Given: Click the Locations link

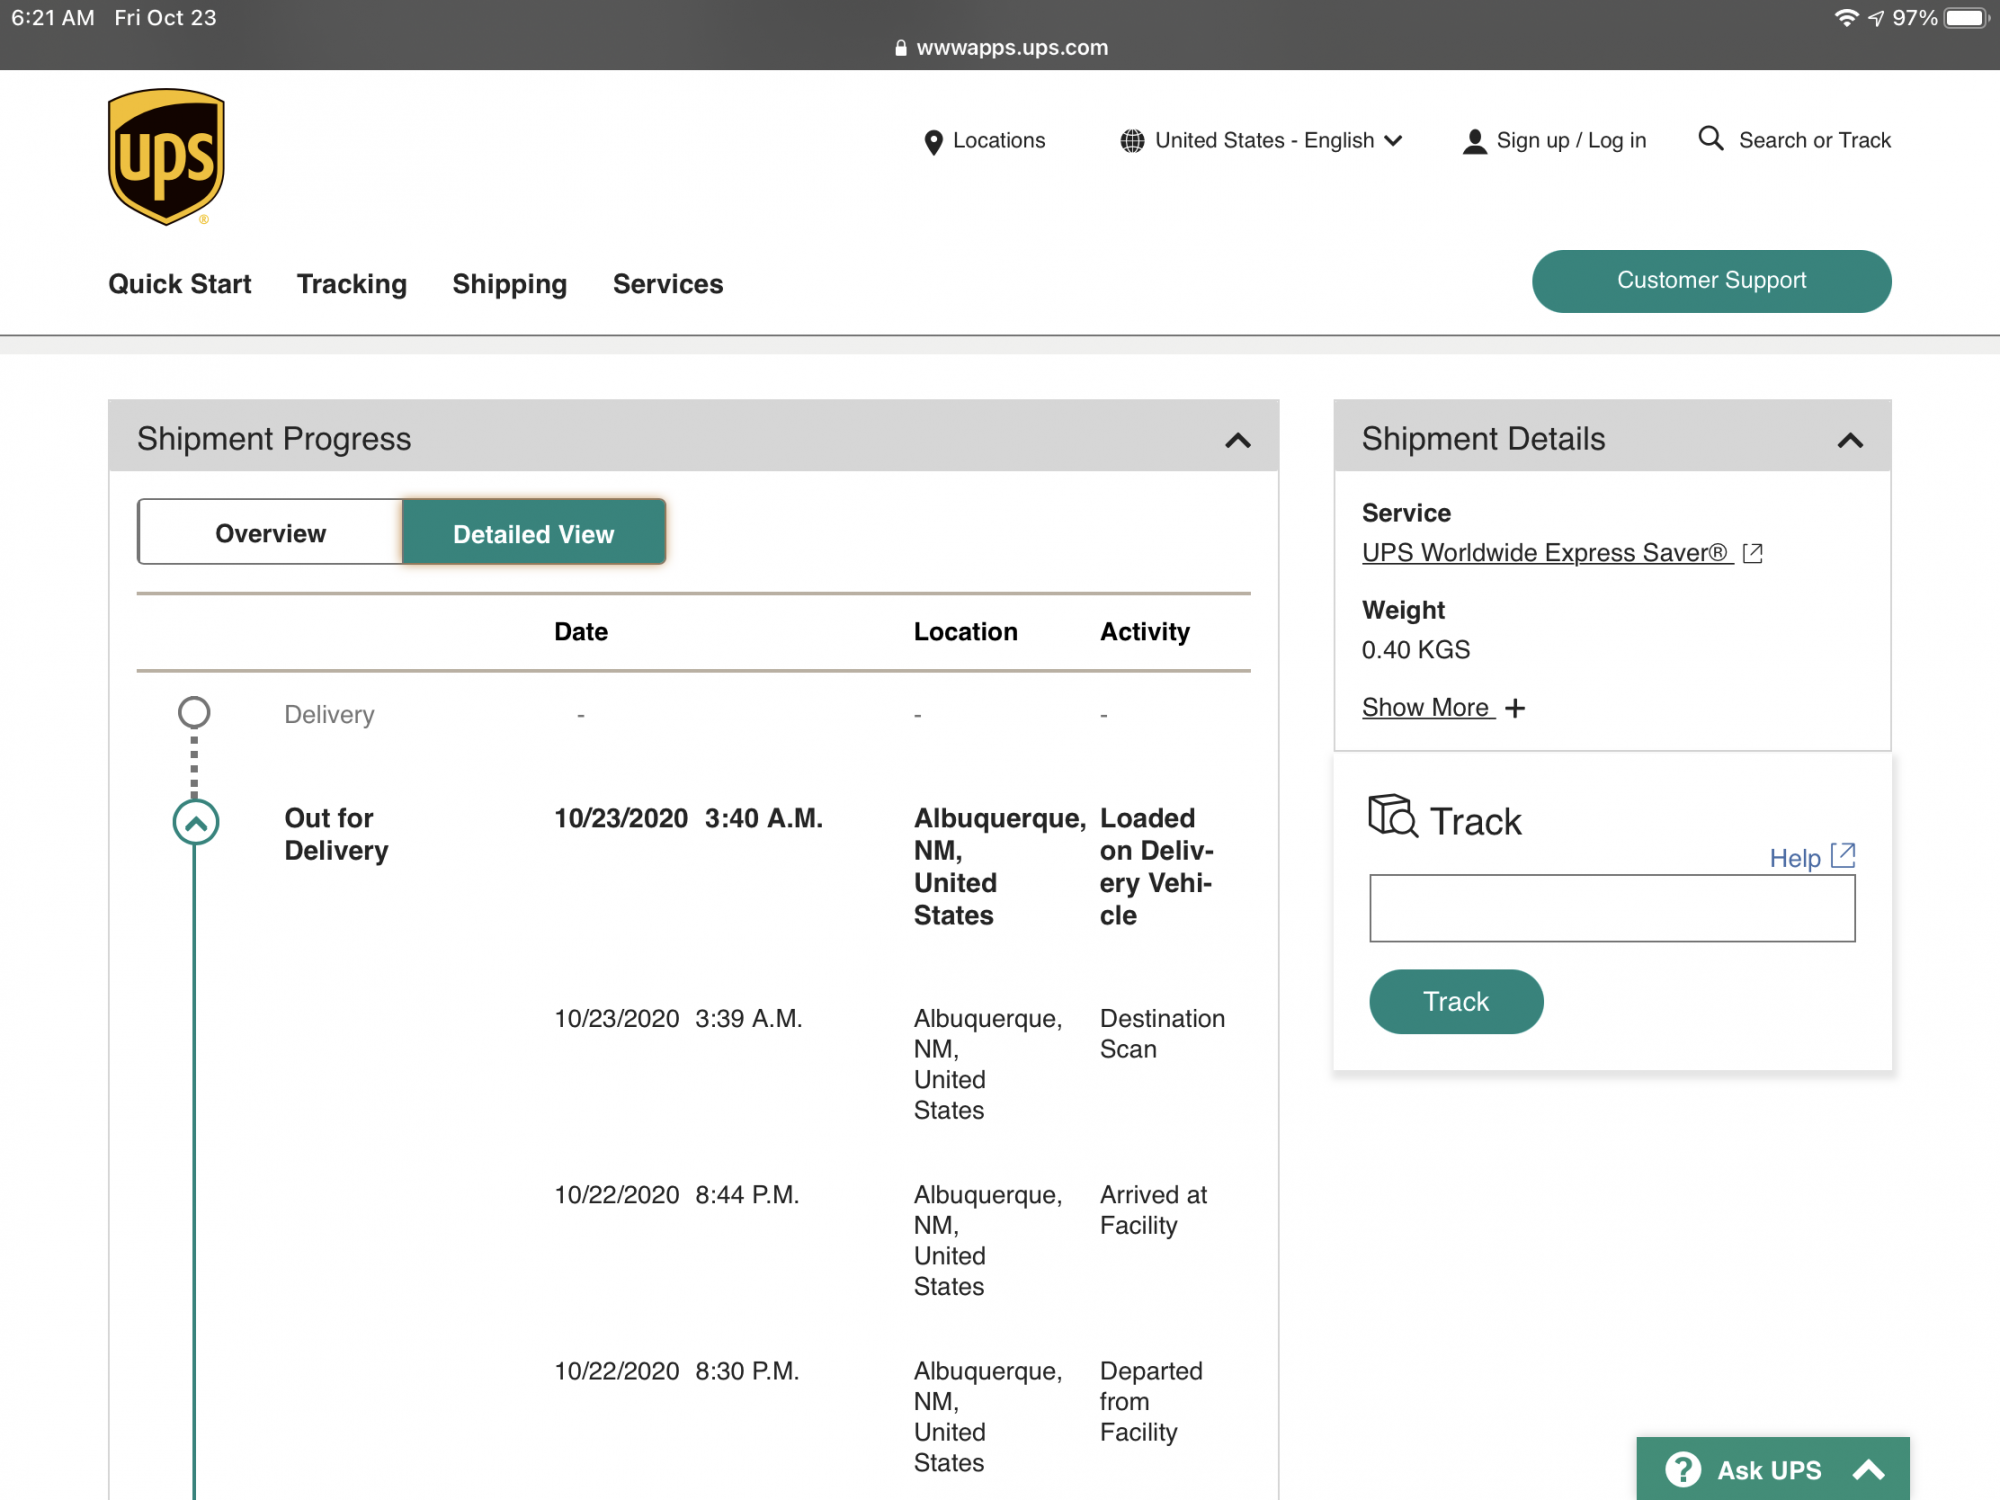Looking at the screenshot, I should (x=999, y=141).
